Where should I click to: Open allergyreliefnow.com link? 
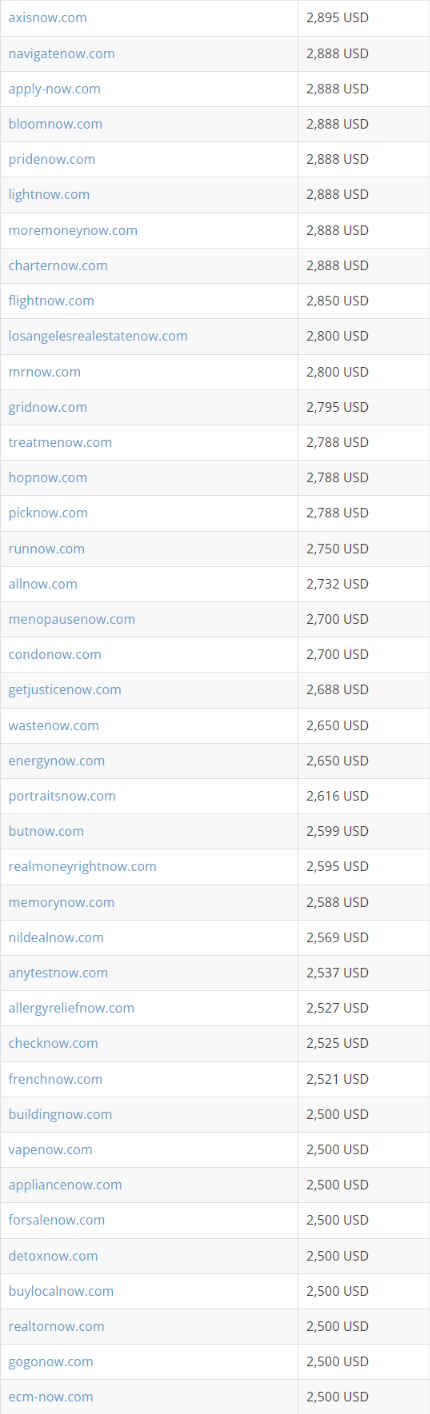pos(71,1008)
